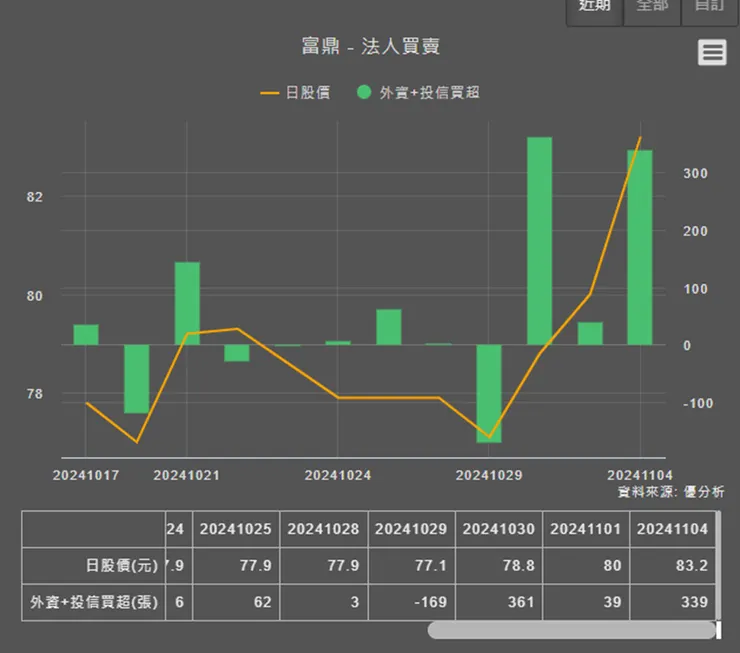Open the chart hamburger menu icon
Screen dimensions: 740x653
(x=712, y=52)
